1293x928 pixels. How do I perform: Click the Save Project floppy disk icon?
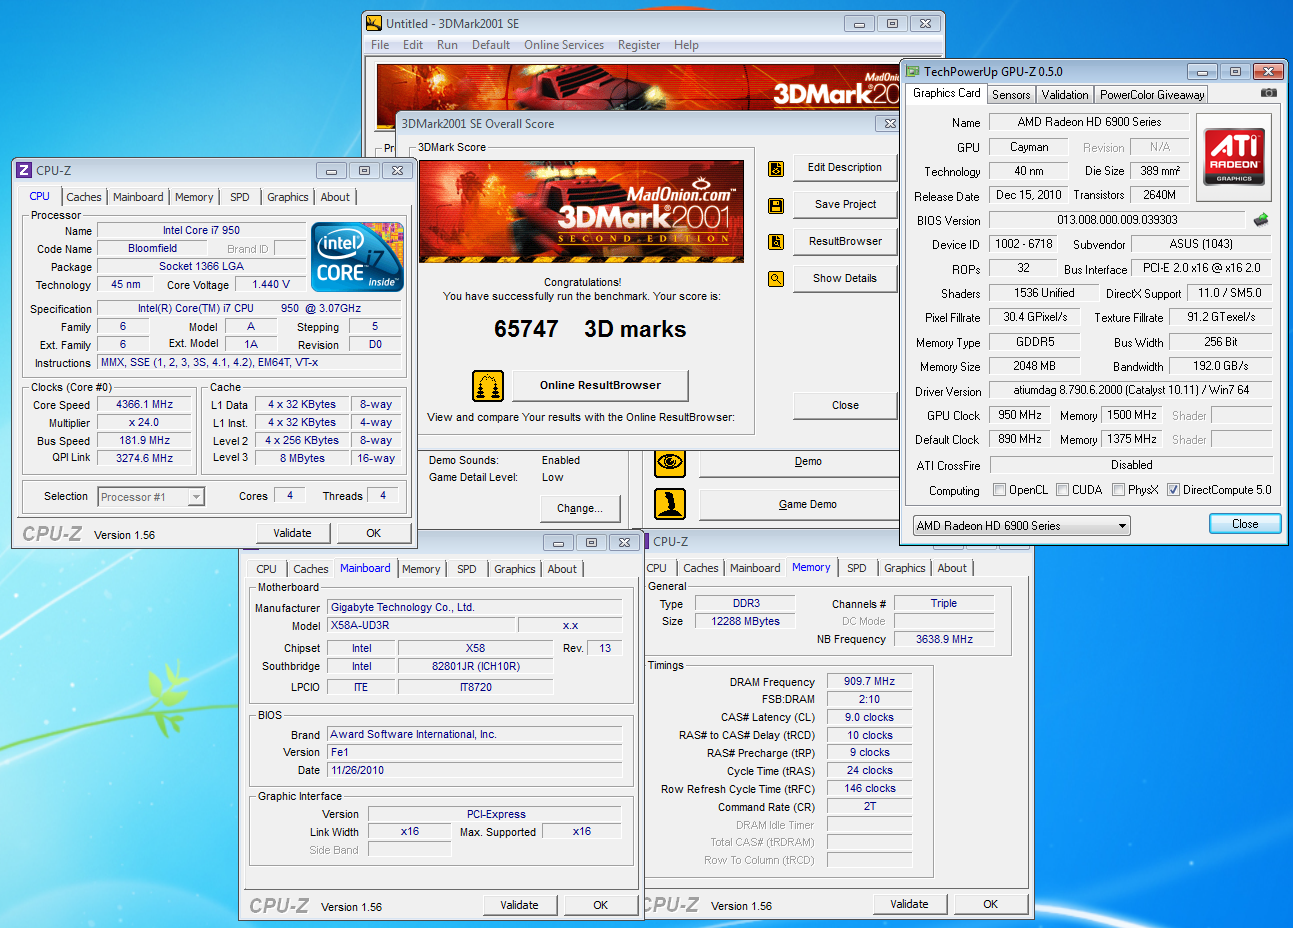[775, 206]
